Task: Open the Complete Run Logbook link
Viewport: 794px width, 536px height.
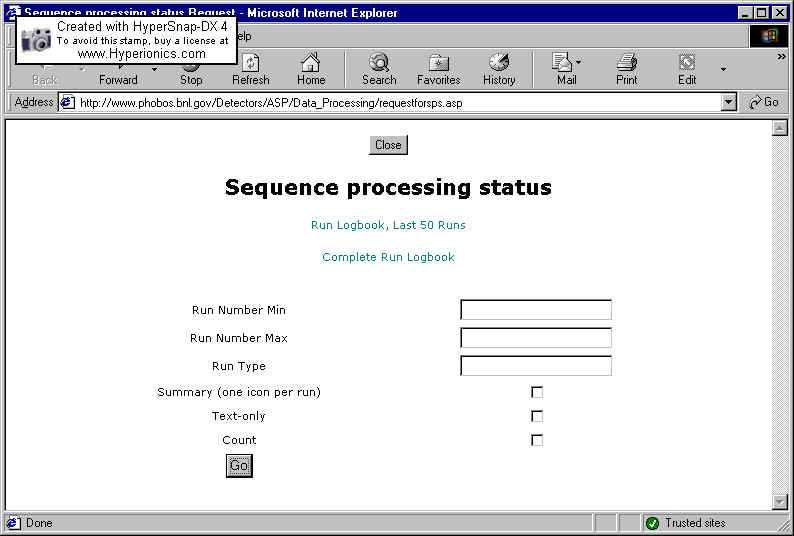Action: coord(388,257)
